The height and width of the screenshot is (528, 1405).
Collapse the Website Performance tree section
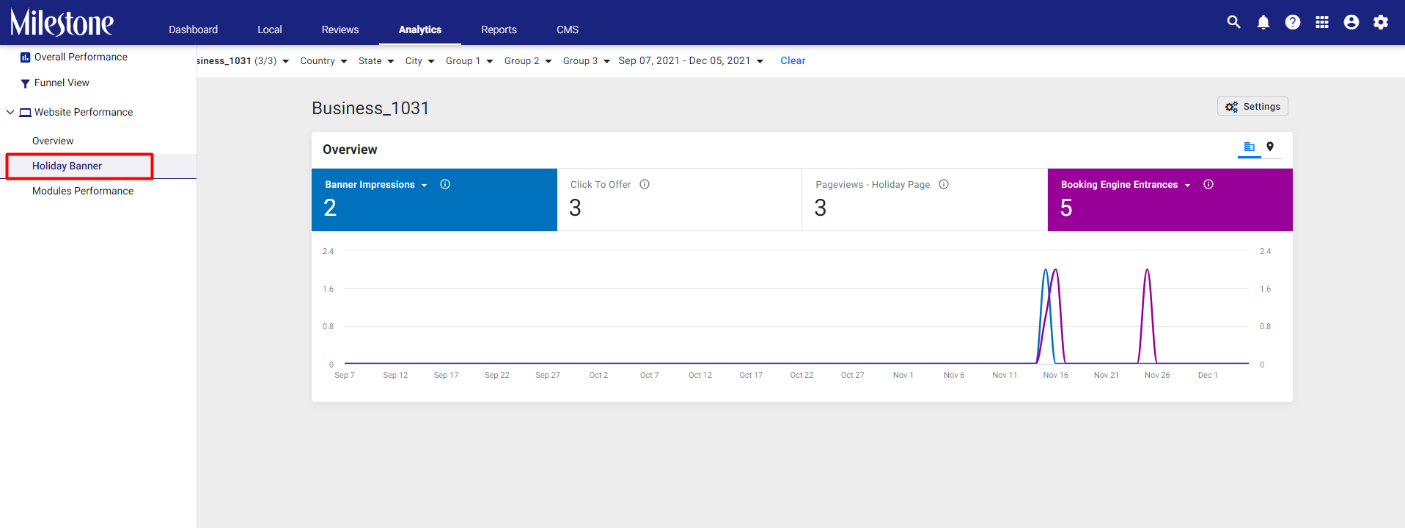coord(10,112)
